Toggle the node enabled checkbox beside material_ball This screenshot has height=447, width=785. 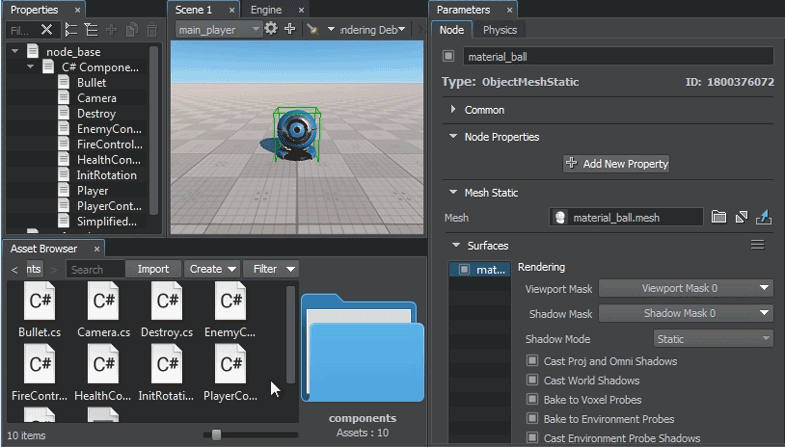click(x=448, y=56)
